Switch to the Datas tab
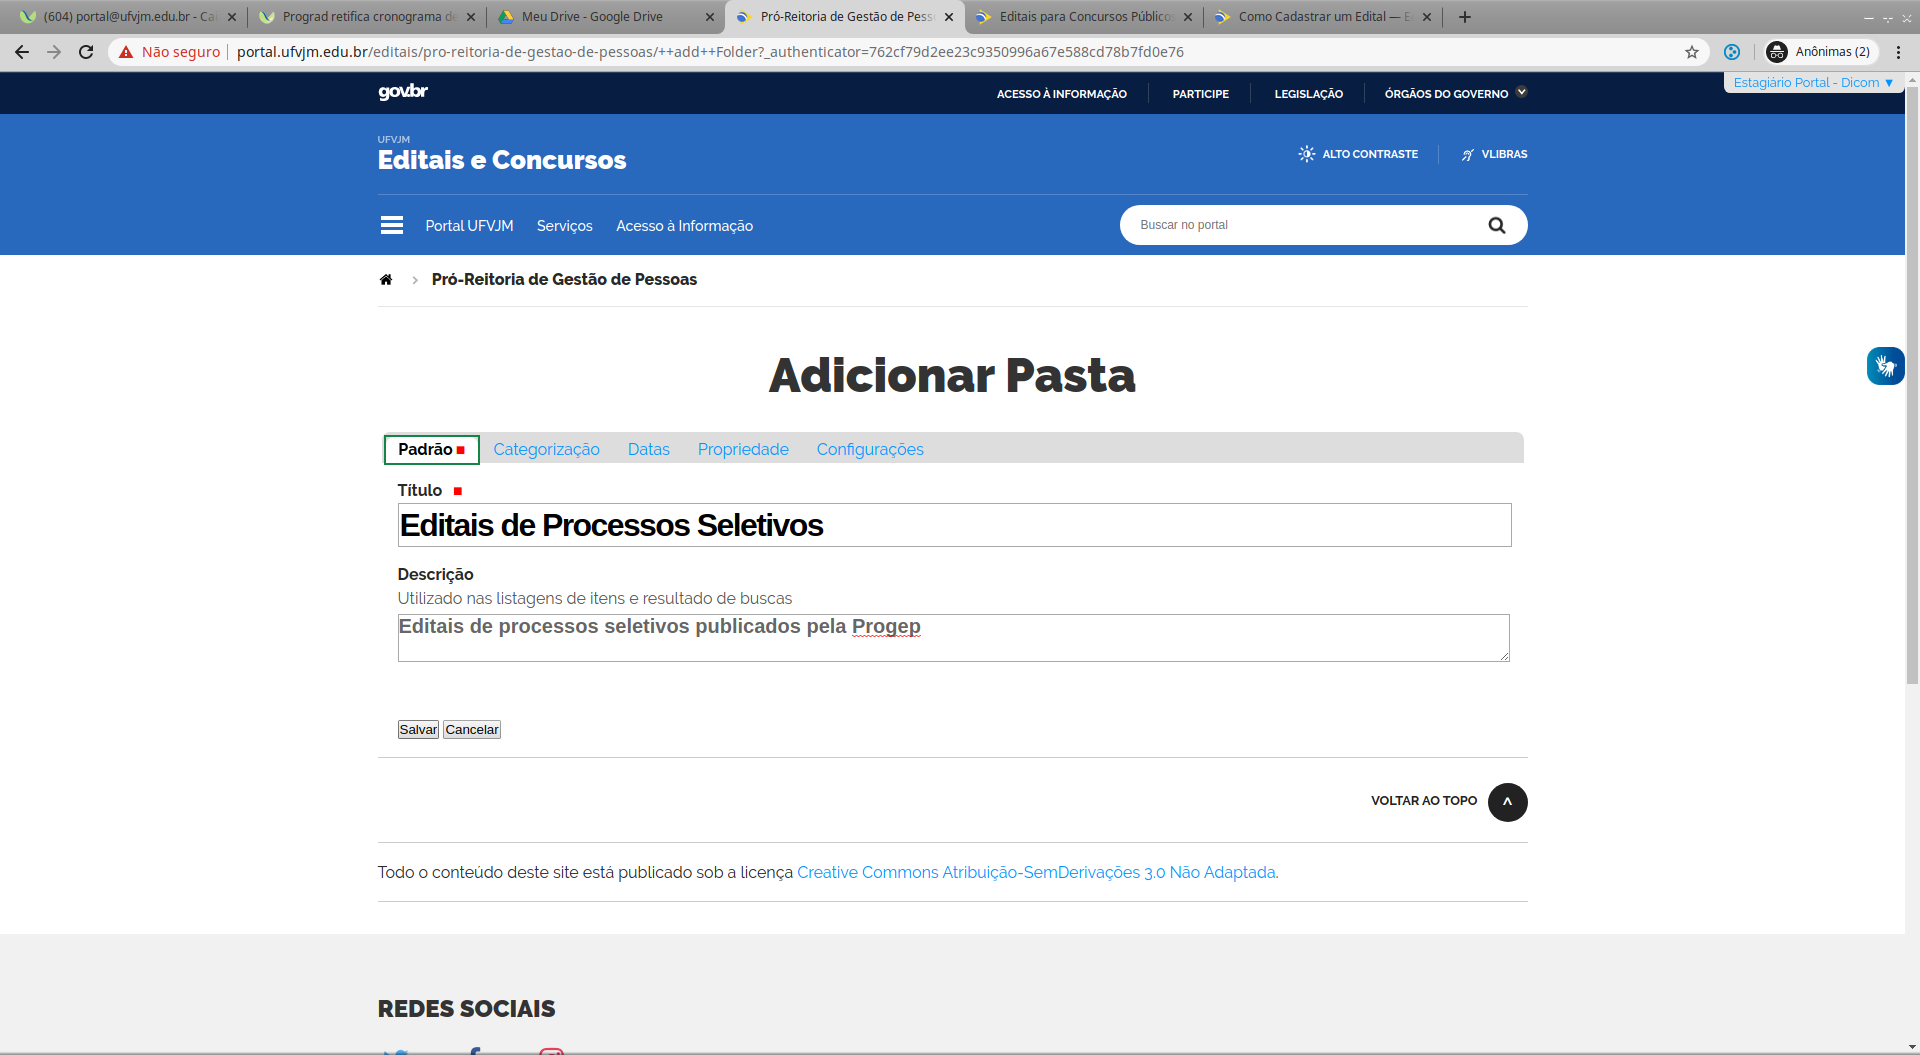This screenshot has height=1055, width=1920. click(x=648, y=450)
